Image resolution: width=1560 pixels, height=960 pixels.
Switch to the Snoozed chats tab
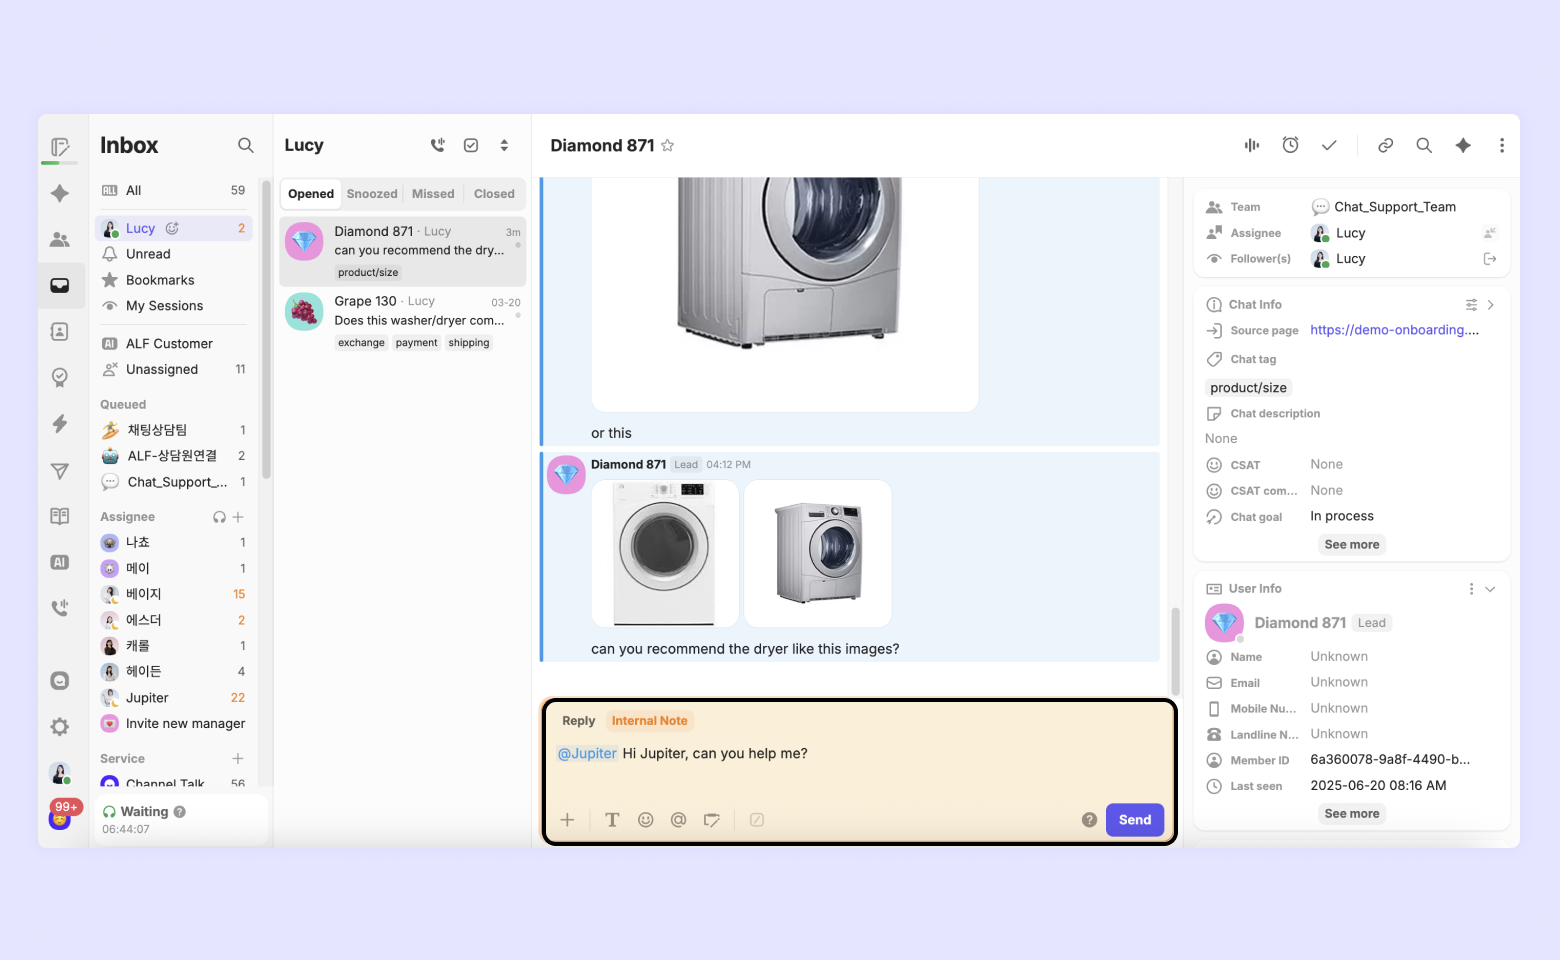coord(372,194)
